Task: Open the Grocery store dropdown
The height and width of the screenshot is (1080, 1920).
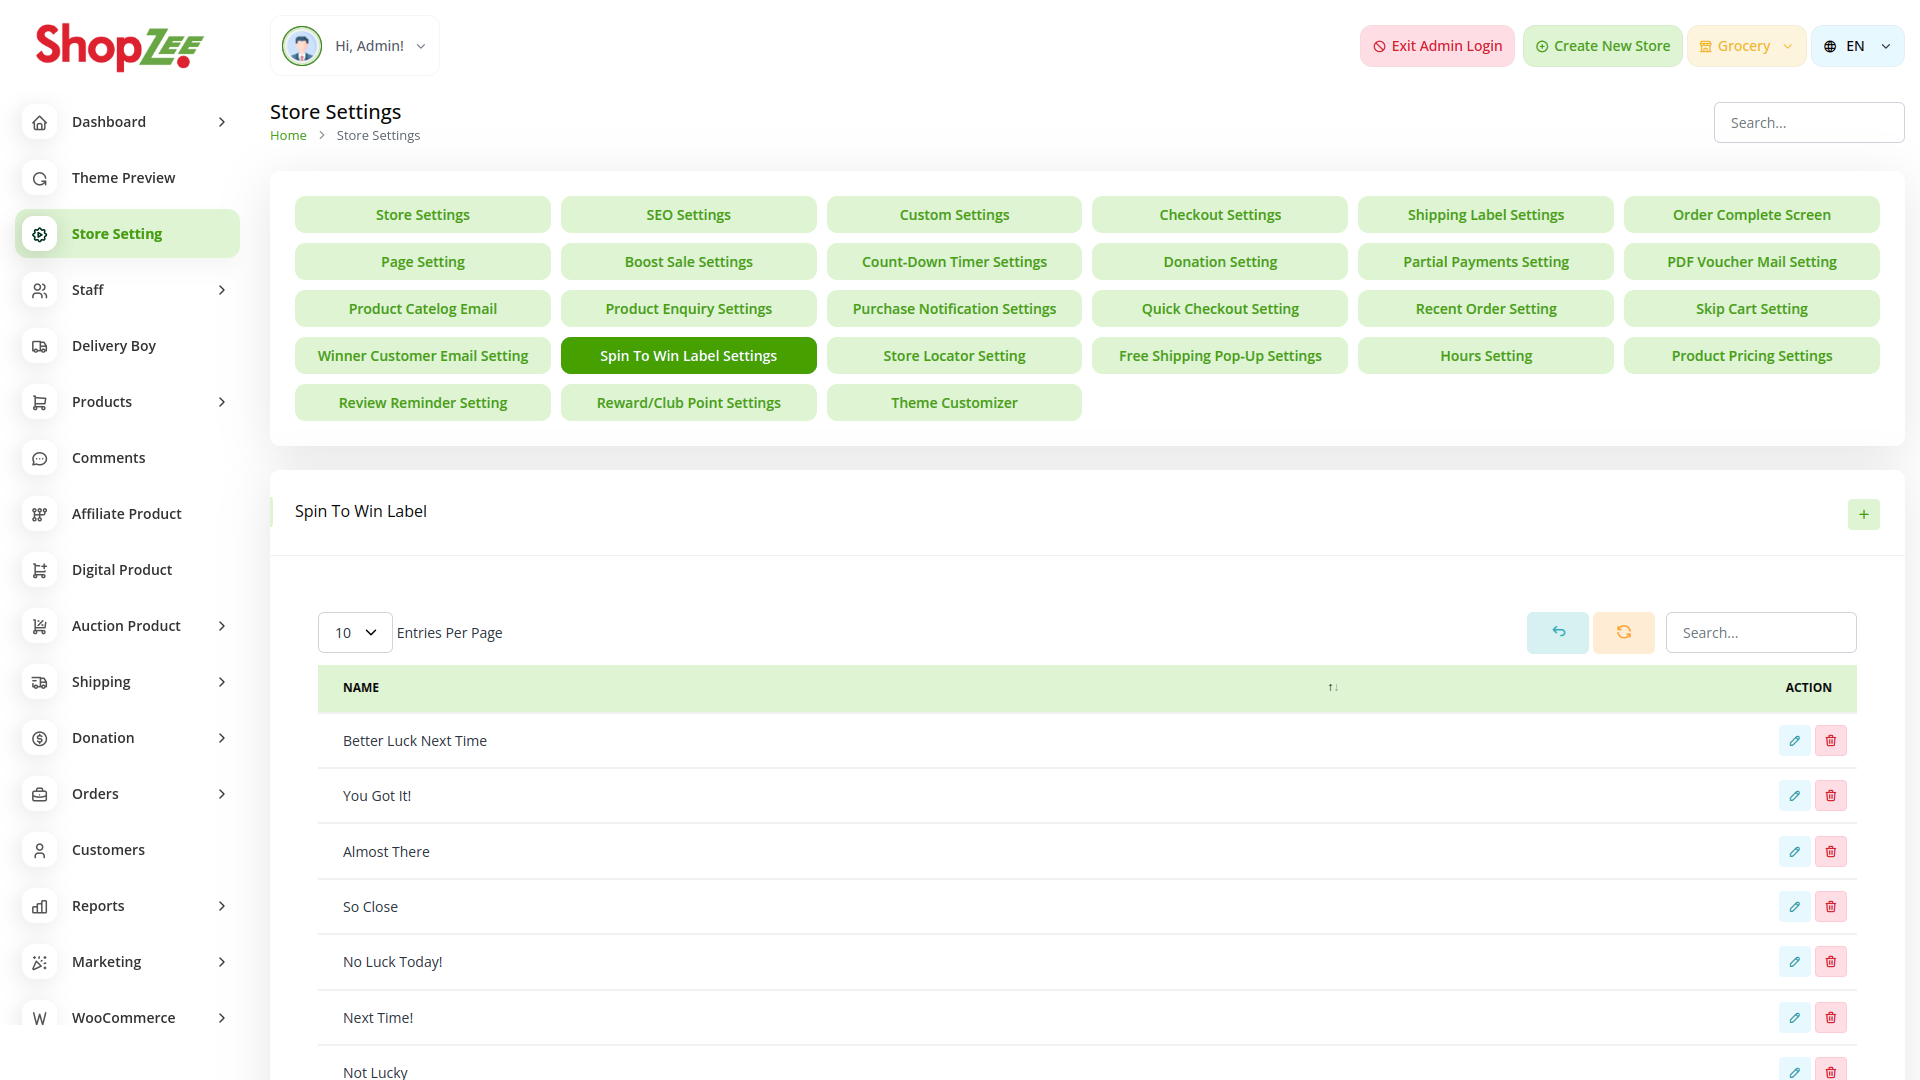Action: (x=1746, y=46)
